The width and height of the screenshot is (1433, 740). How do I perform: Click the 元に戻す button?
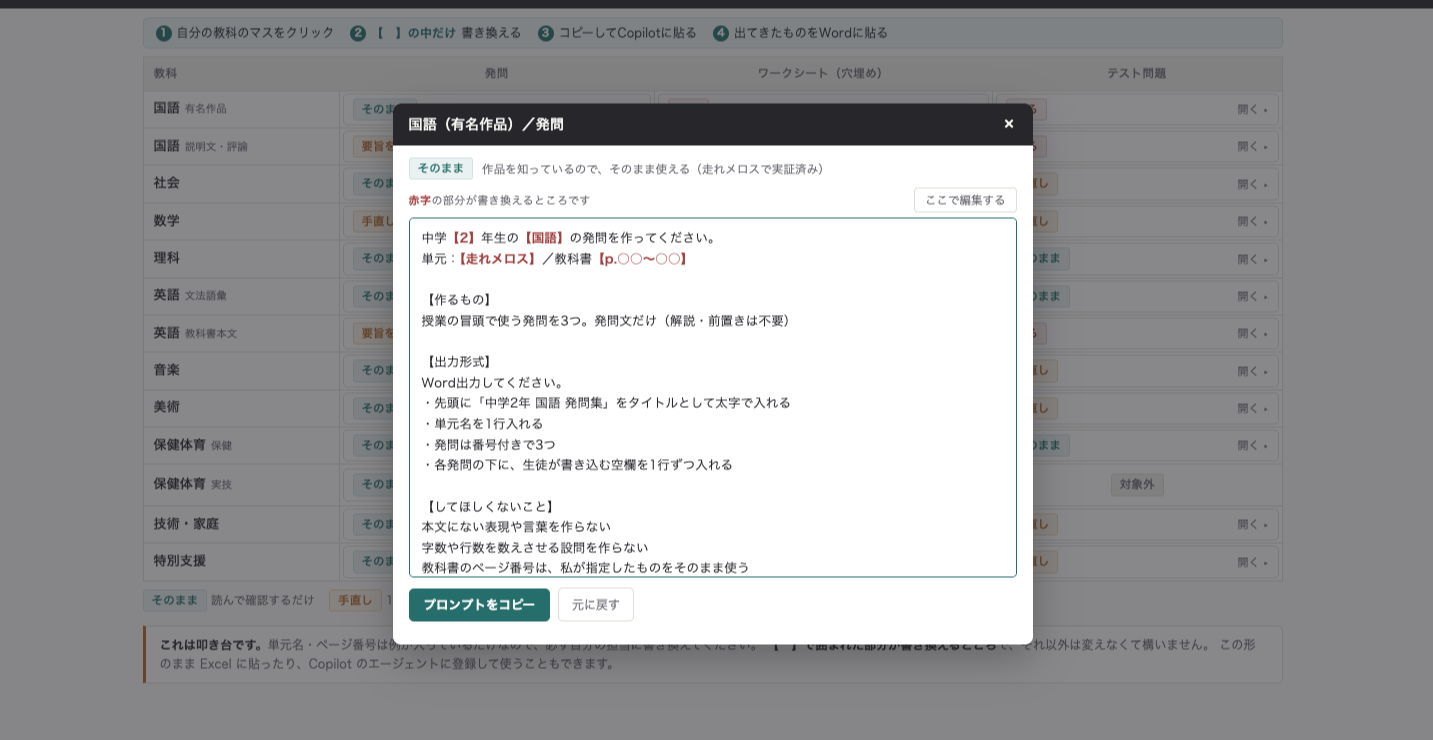(x=596, y=605)
